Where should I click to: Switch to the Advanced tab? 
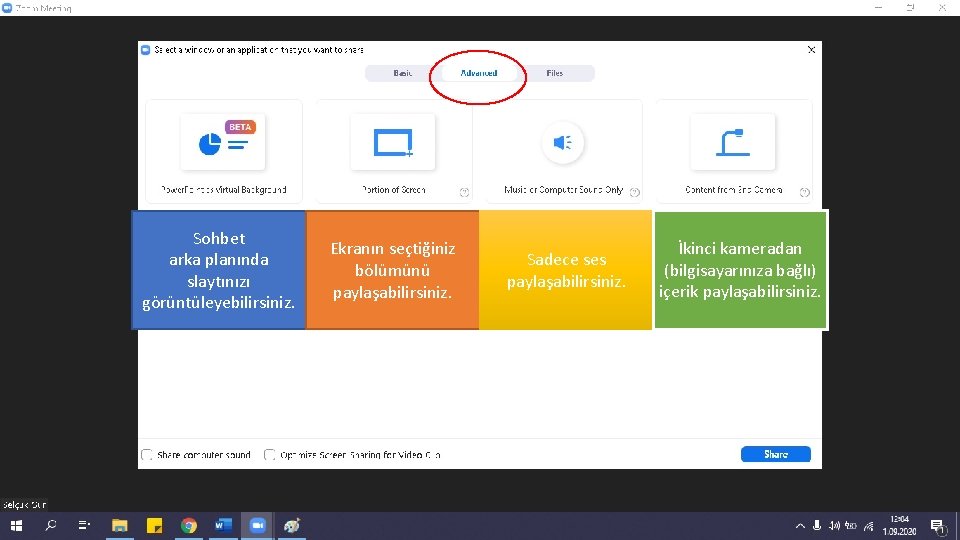(x=479, y=73)
